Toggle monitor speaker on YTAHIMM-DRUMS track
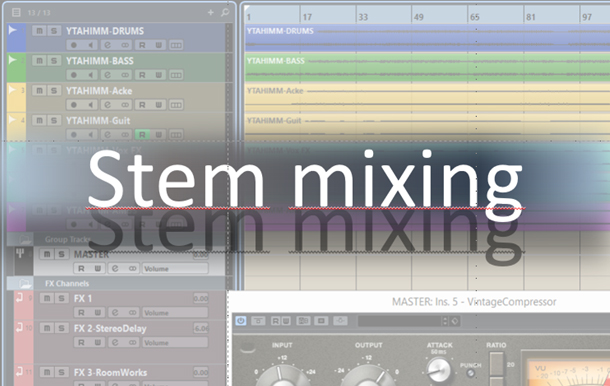 point(91,45)
